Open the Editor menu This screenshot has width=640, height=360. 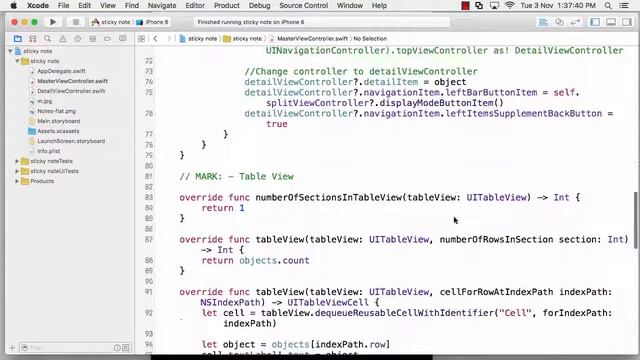(x=195, y=6)
